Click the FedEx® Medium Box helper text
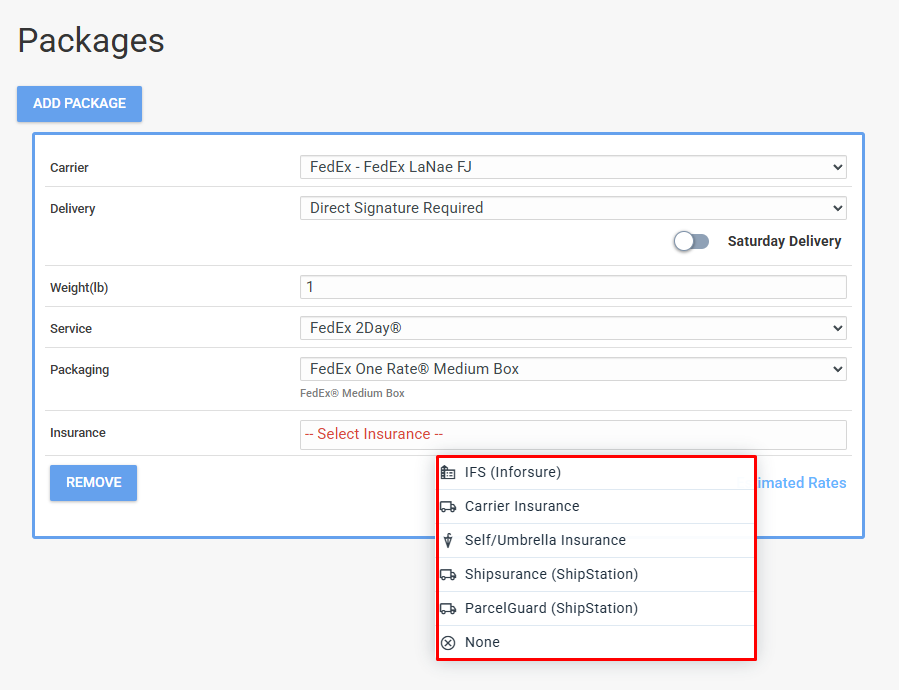This screenshot has width=899, height=690. click(352, 393)
